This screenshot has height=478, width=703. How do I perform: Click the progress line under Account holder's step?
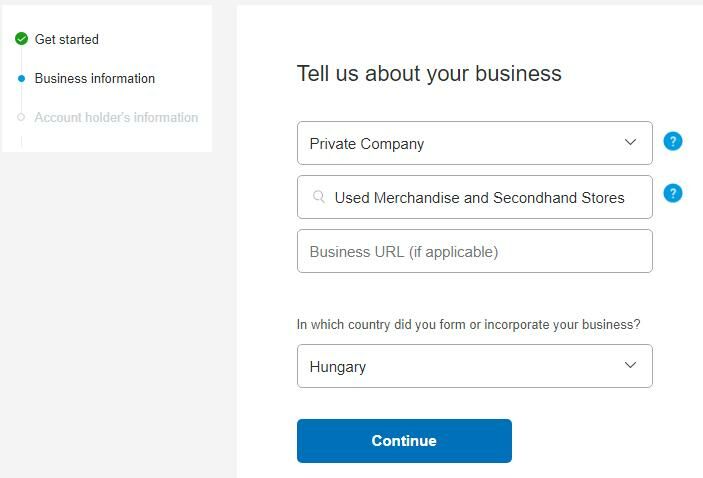coord(21,141)
